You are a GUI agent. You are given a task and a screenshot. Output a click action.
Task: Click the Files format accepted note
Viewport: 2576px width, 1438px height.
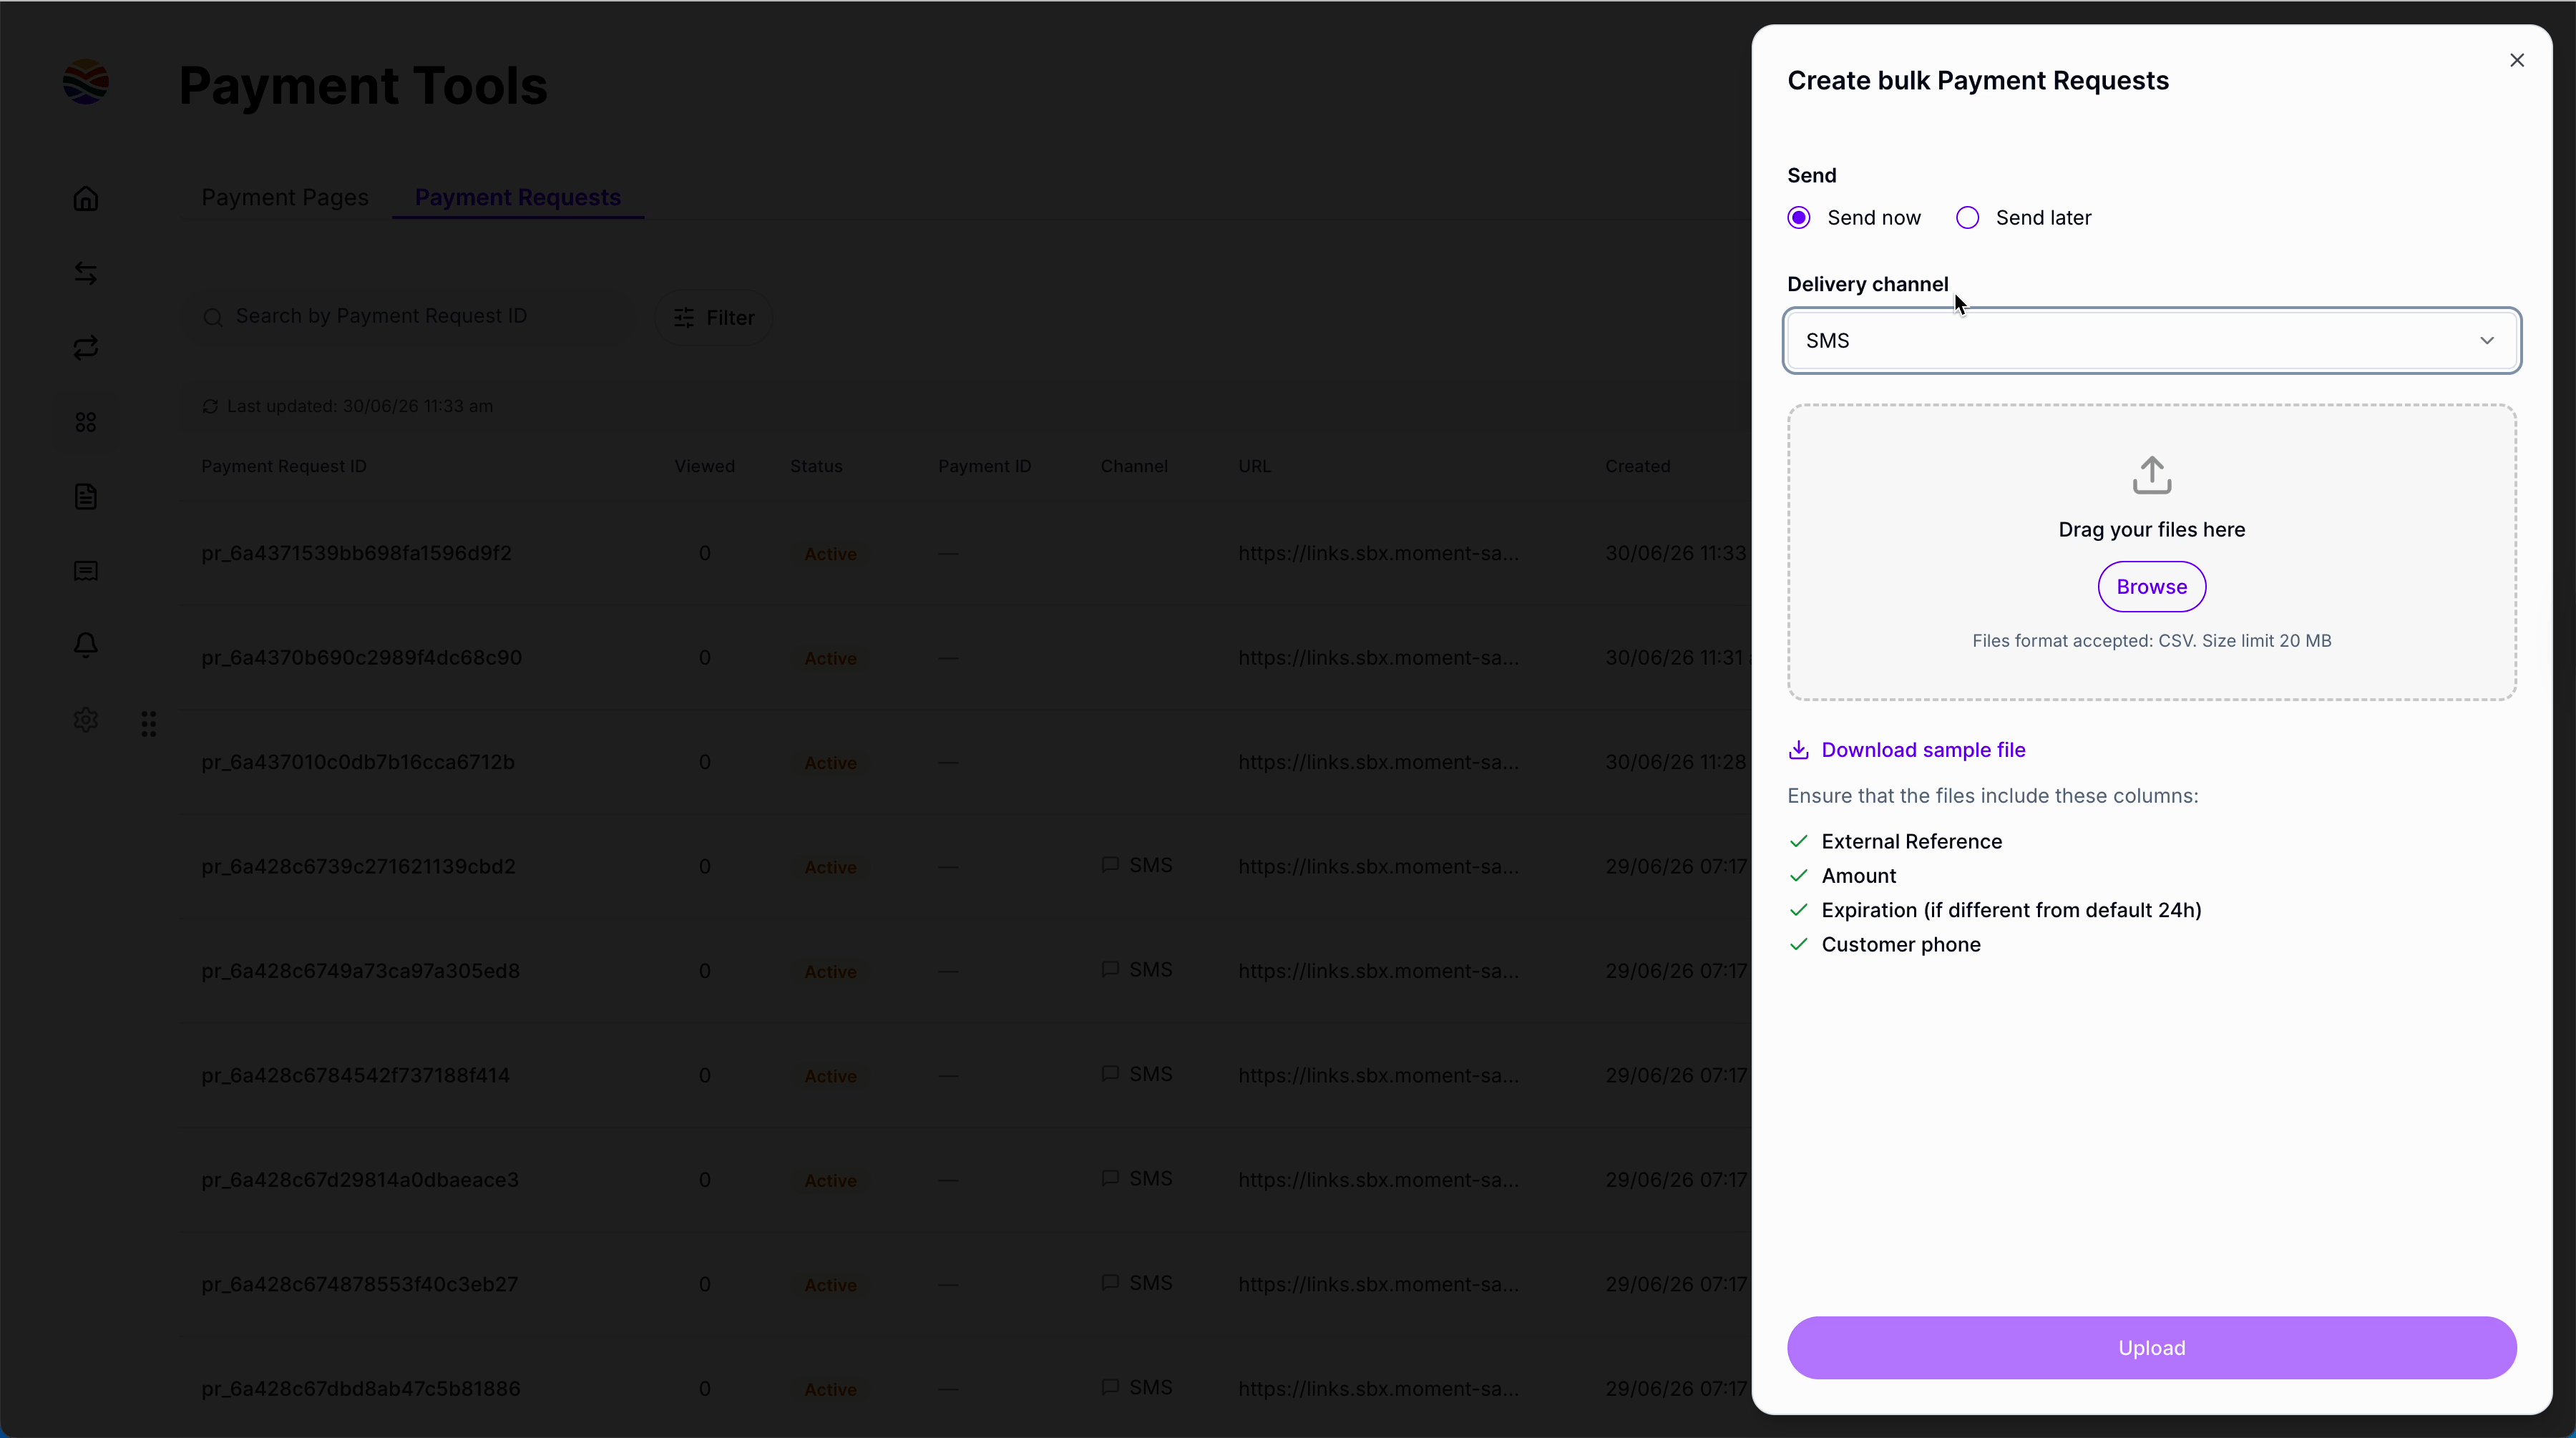pos(2152,641)
